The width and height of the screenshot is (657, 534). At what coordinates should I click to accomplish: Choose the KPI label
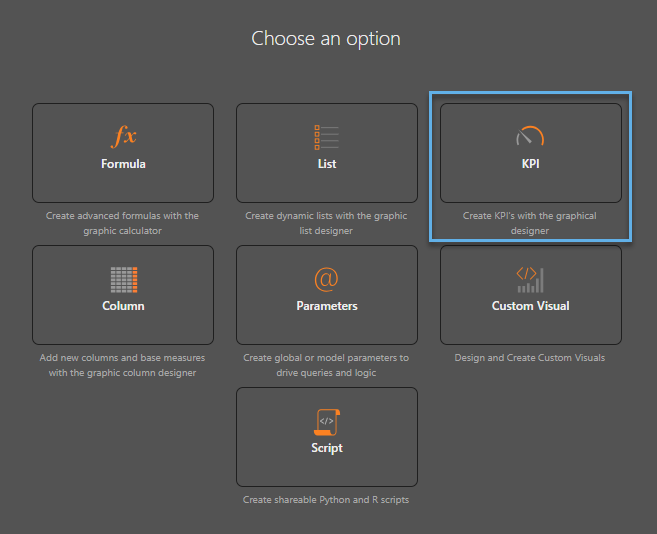(x=530, y=164)
